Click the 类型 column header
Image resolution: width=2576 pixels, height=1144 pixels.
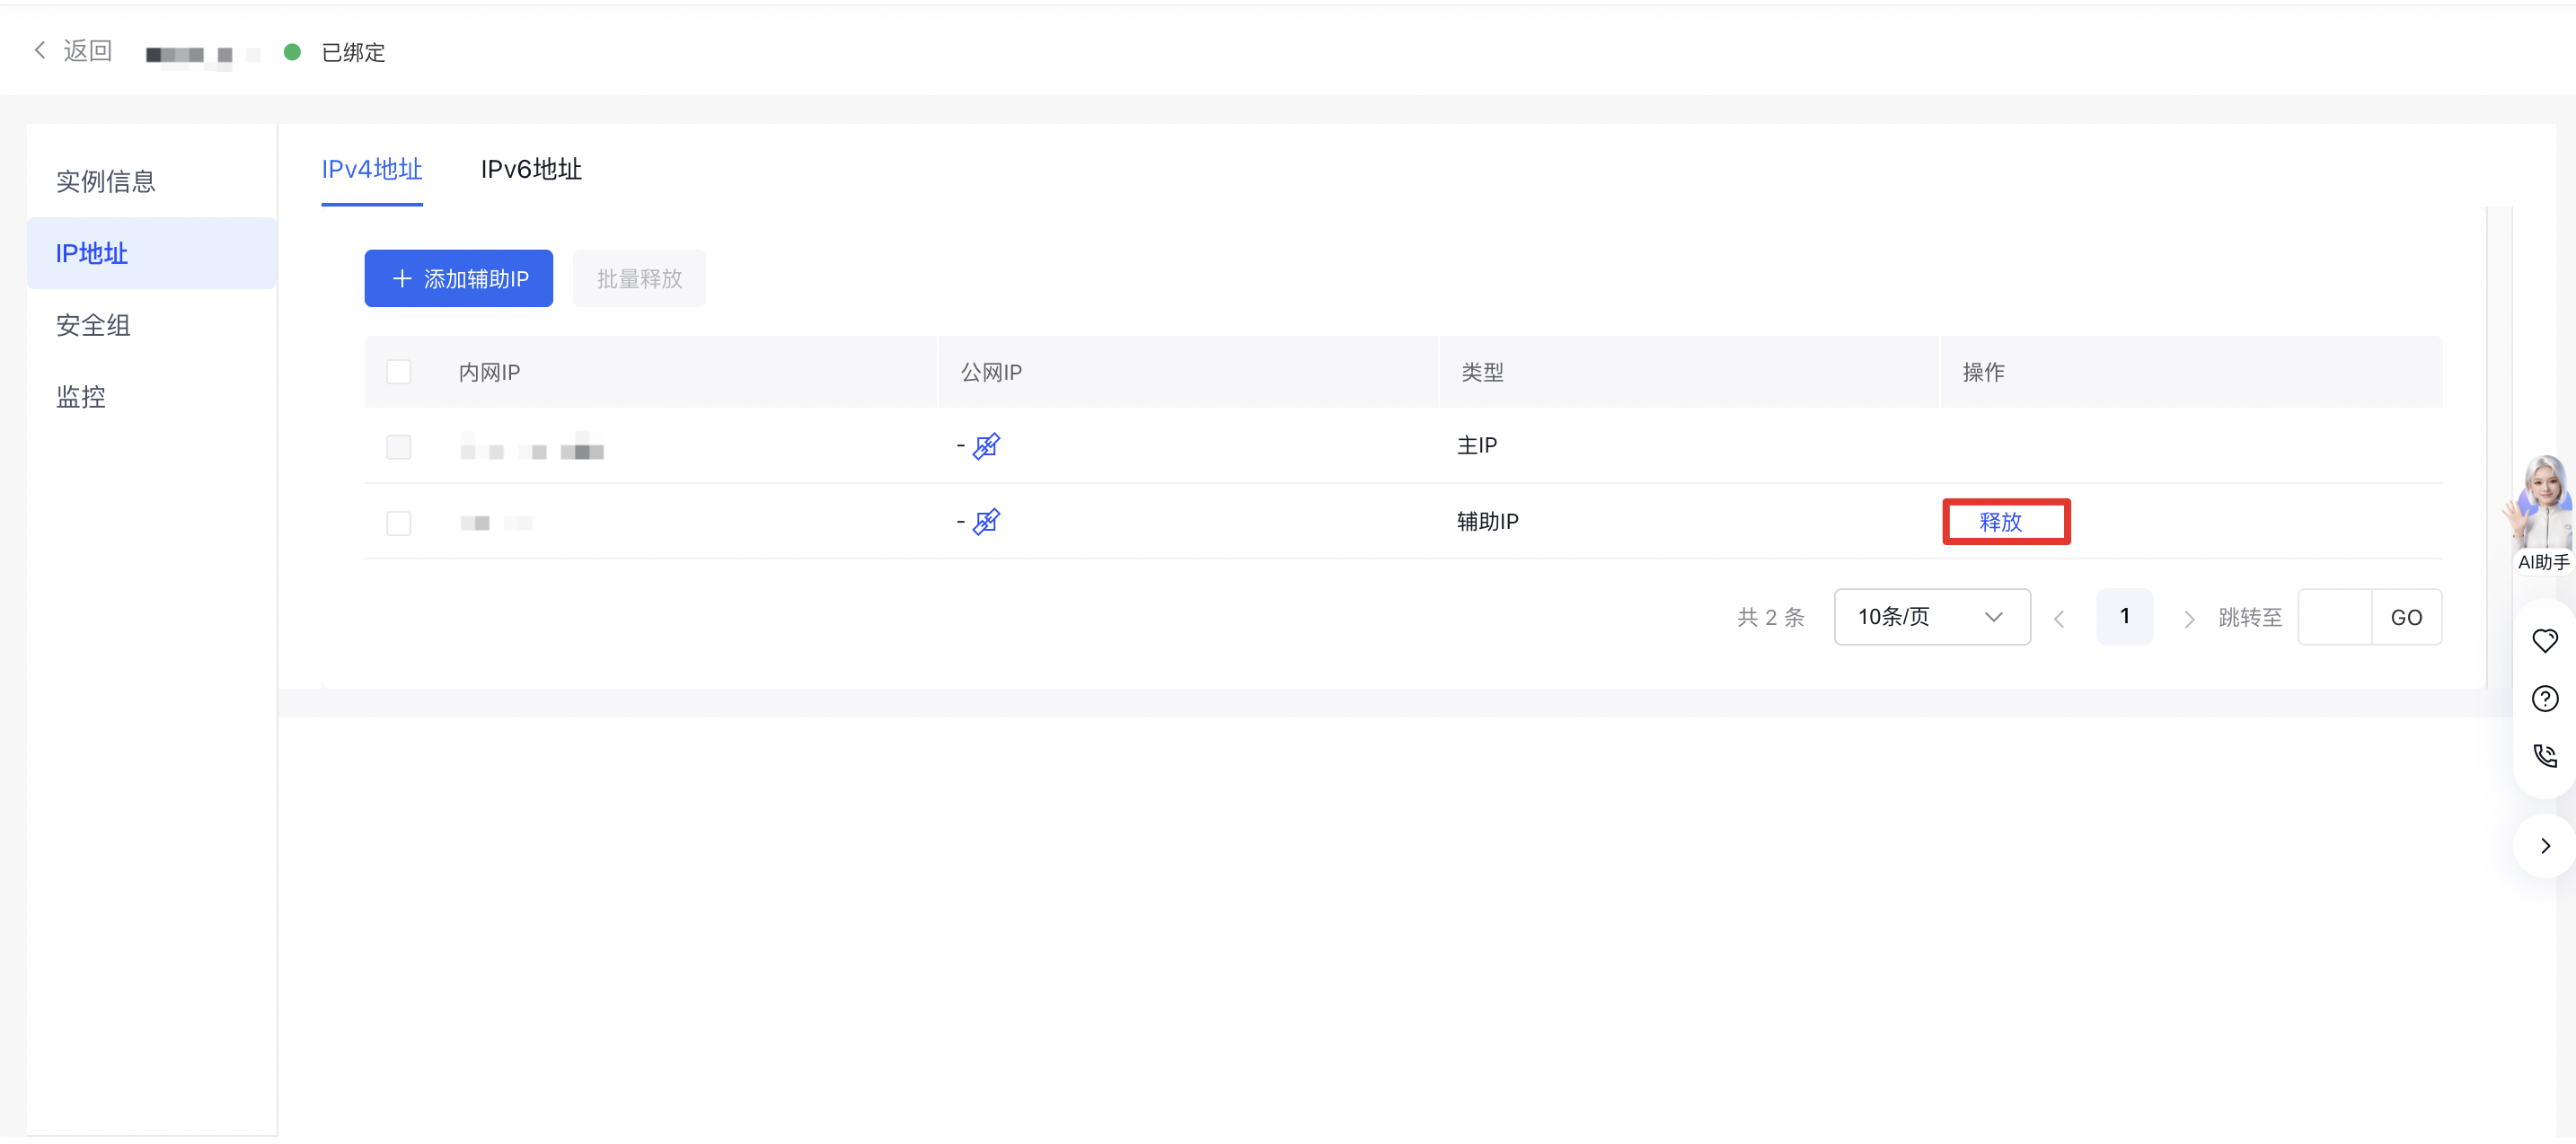tap(1482, 372)
